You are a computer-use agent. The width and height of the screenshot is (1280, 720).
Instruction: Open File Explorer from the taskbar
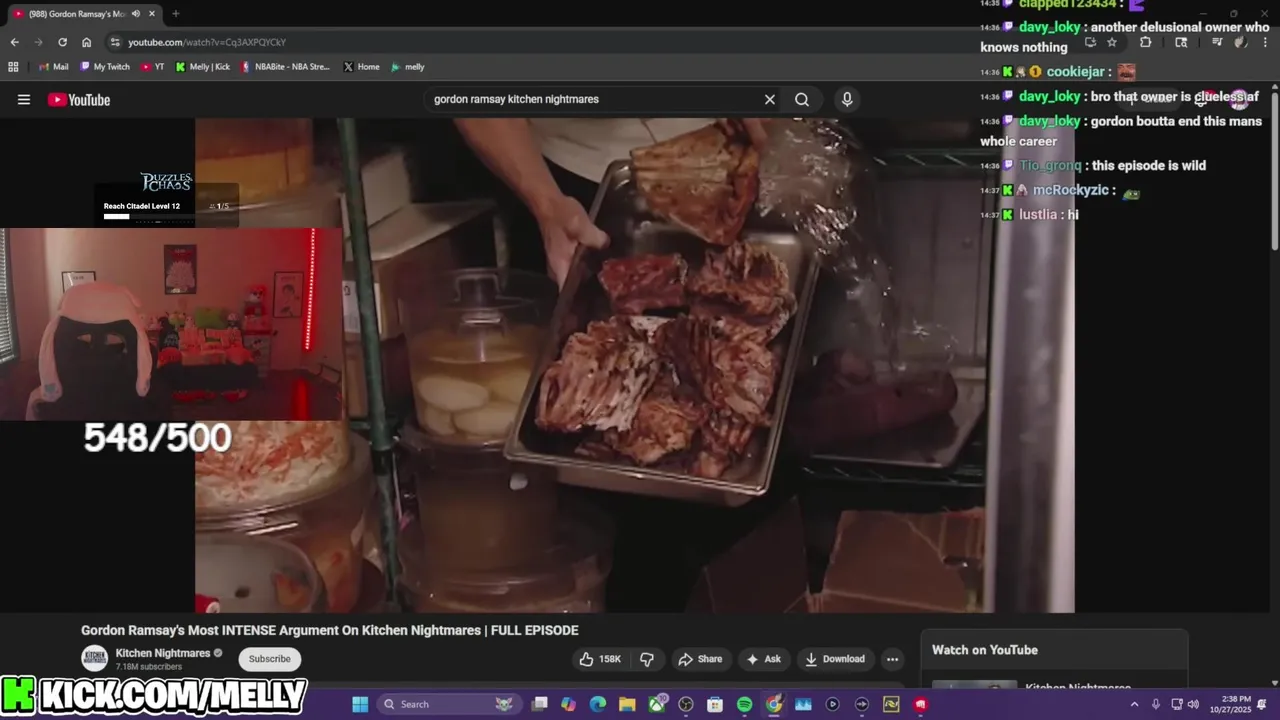pos(627,704)
